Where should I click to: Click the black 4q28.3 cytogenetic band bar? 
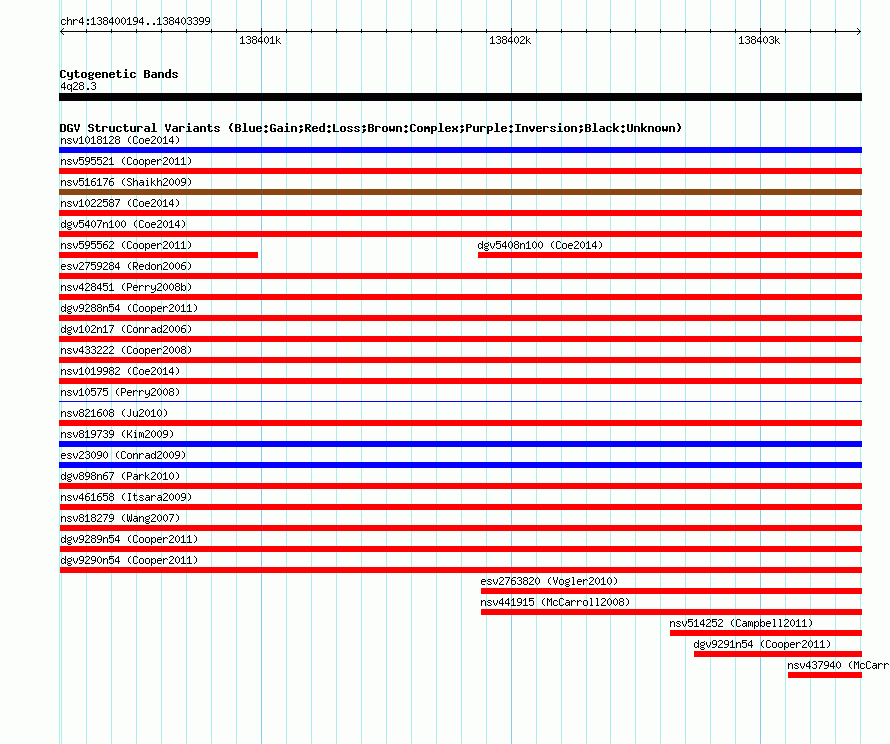click(x=460, y=97)
